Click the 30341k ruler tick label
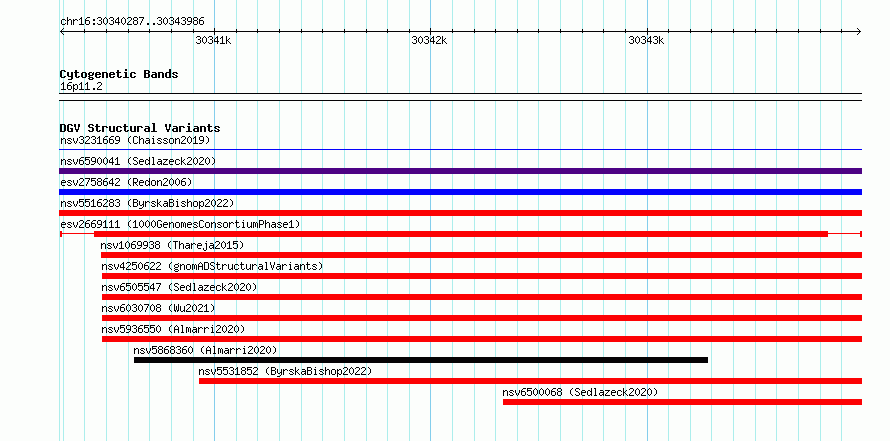This screenshot has width=890, height=441. click(213, 40)
